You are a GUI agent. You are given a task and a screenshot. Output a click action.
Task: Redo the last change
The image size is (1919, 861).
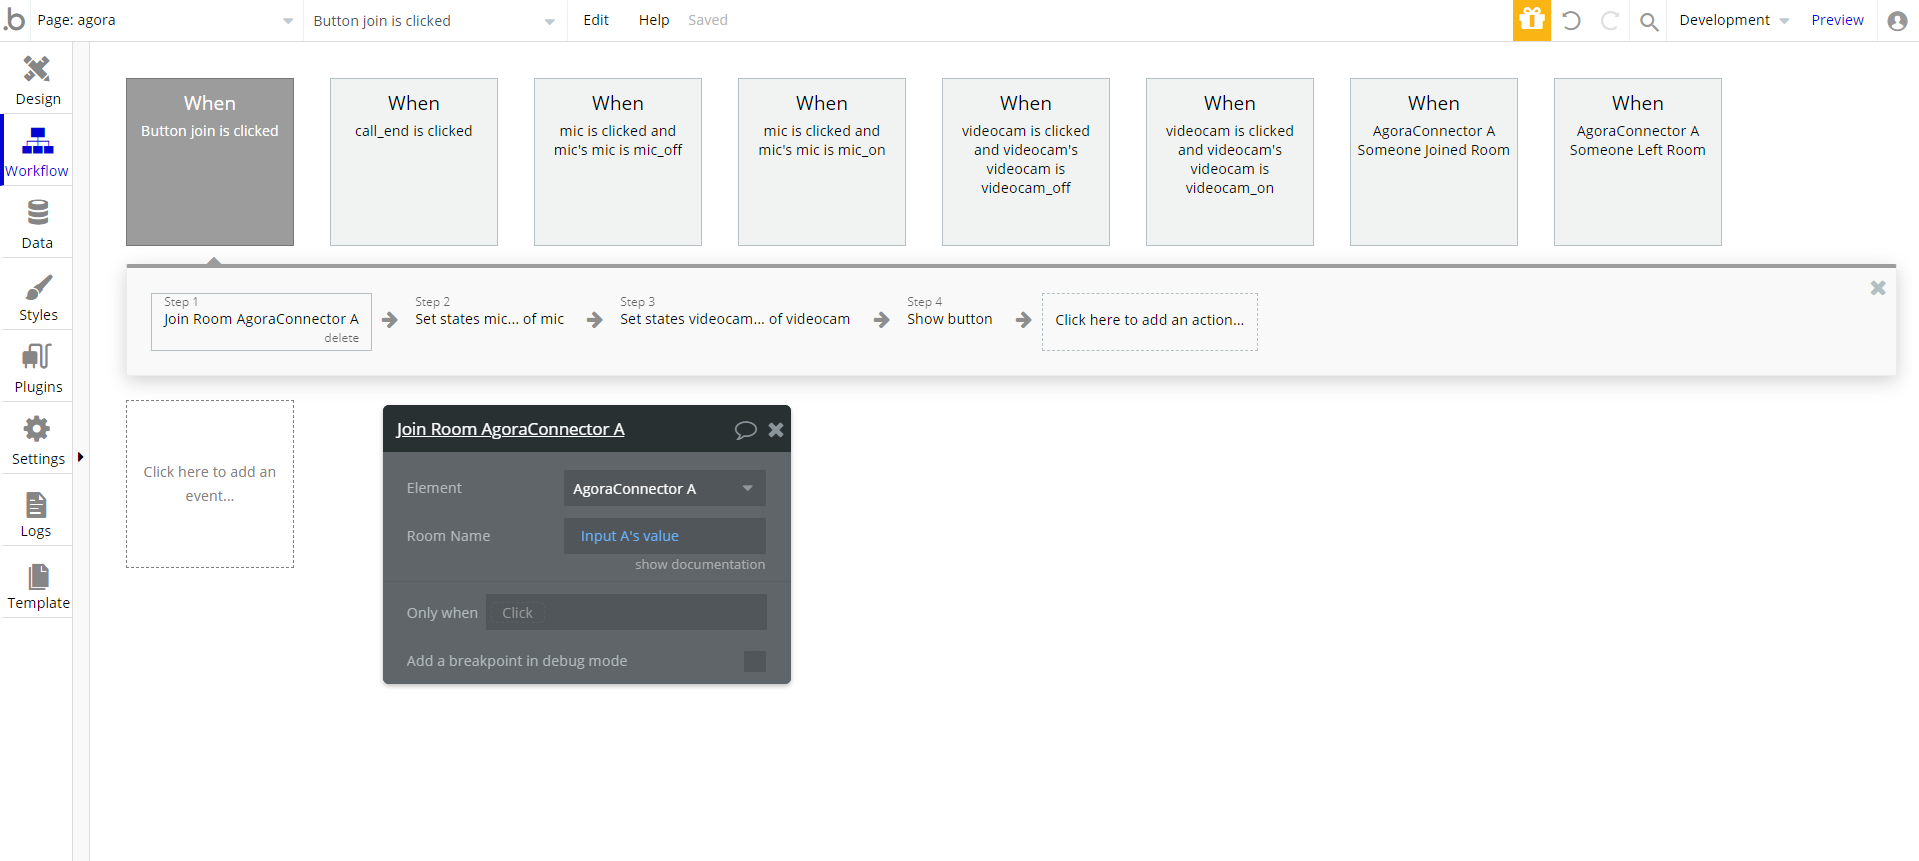1609,20
